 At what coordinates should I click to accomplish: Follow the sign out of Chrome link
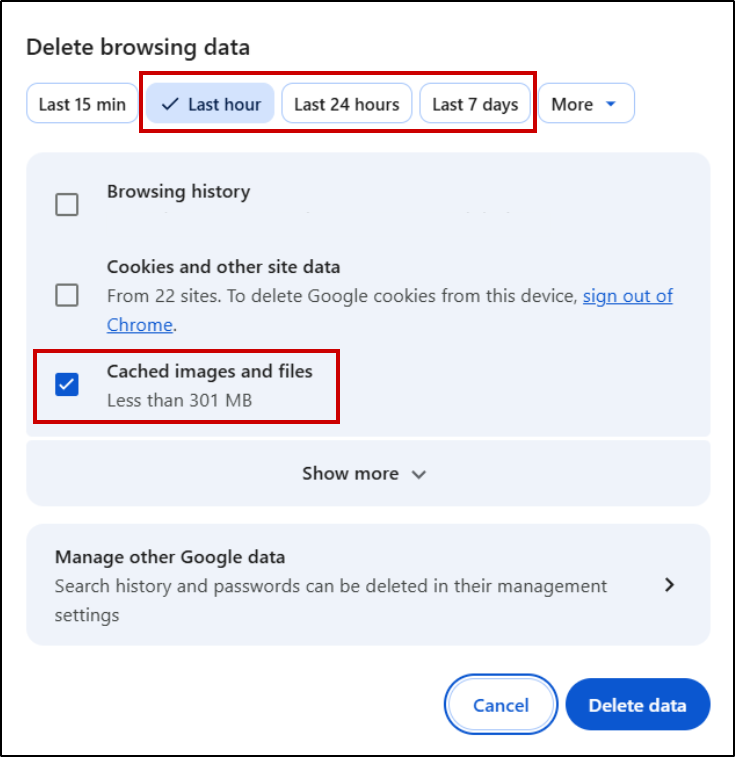pos(627,296)
